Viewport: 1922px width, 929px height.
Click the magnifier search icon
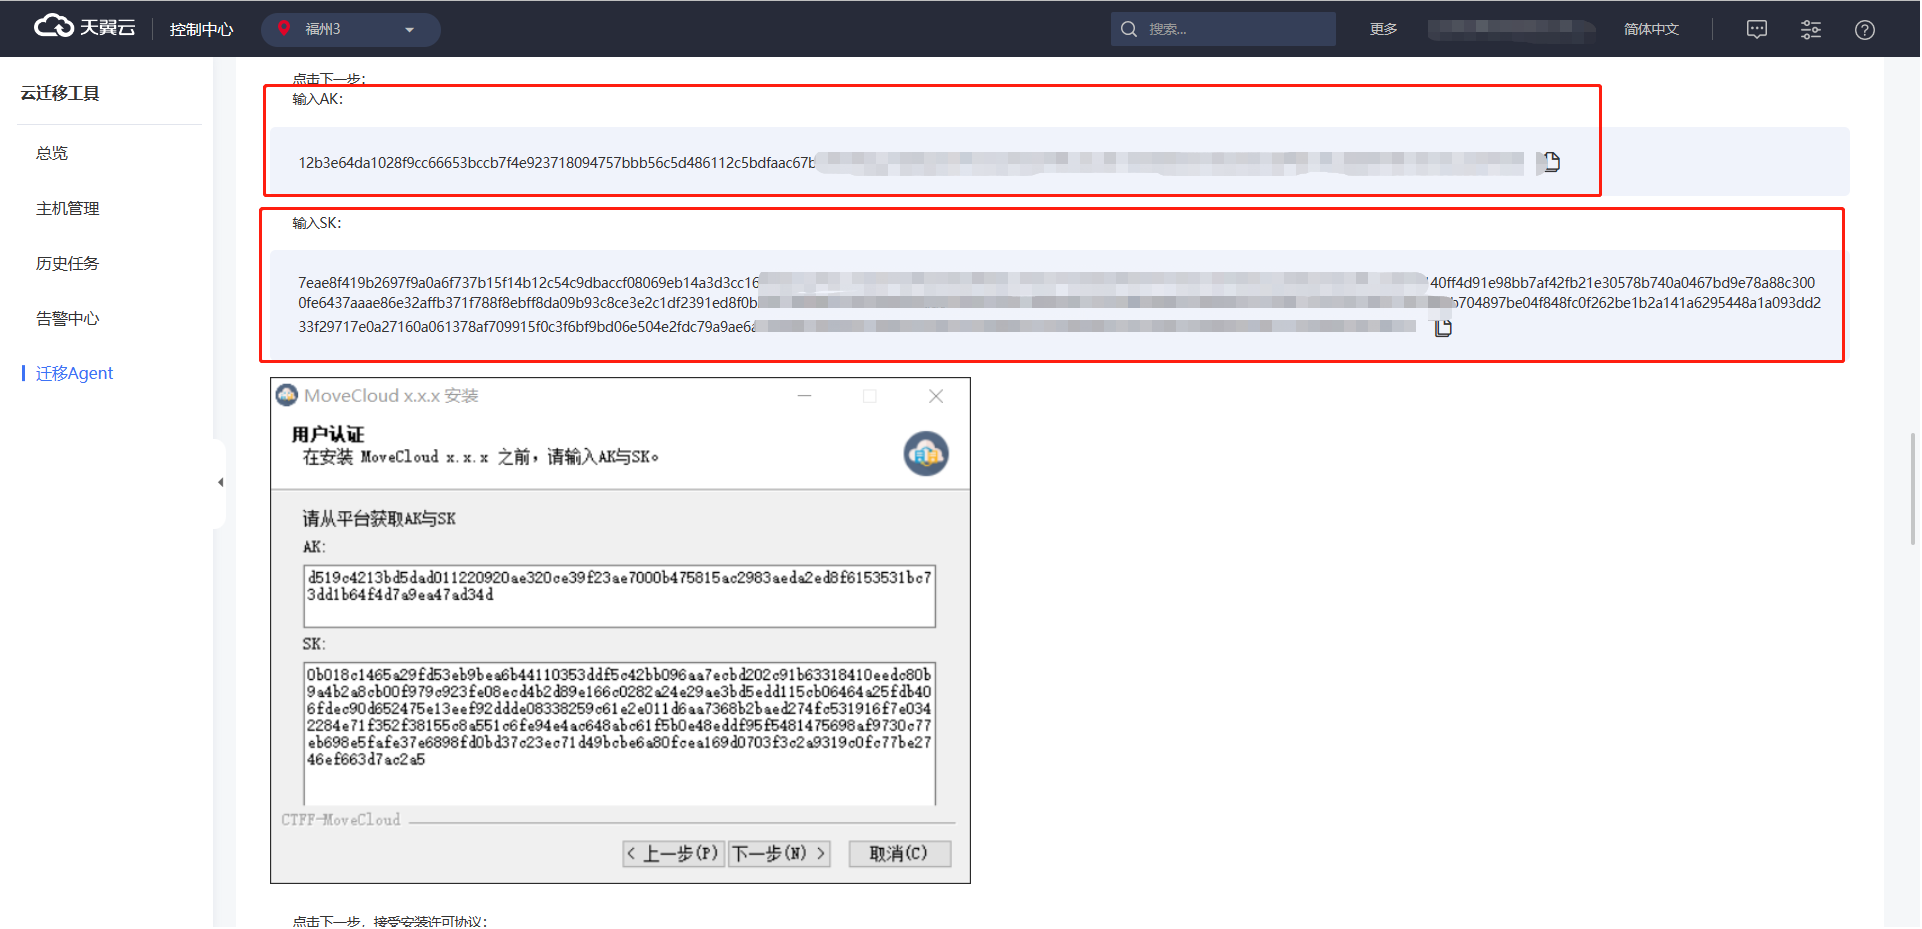pos(1129,29)
